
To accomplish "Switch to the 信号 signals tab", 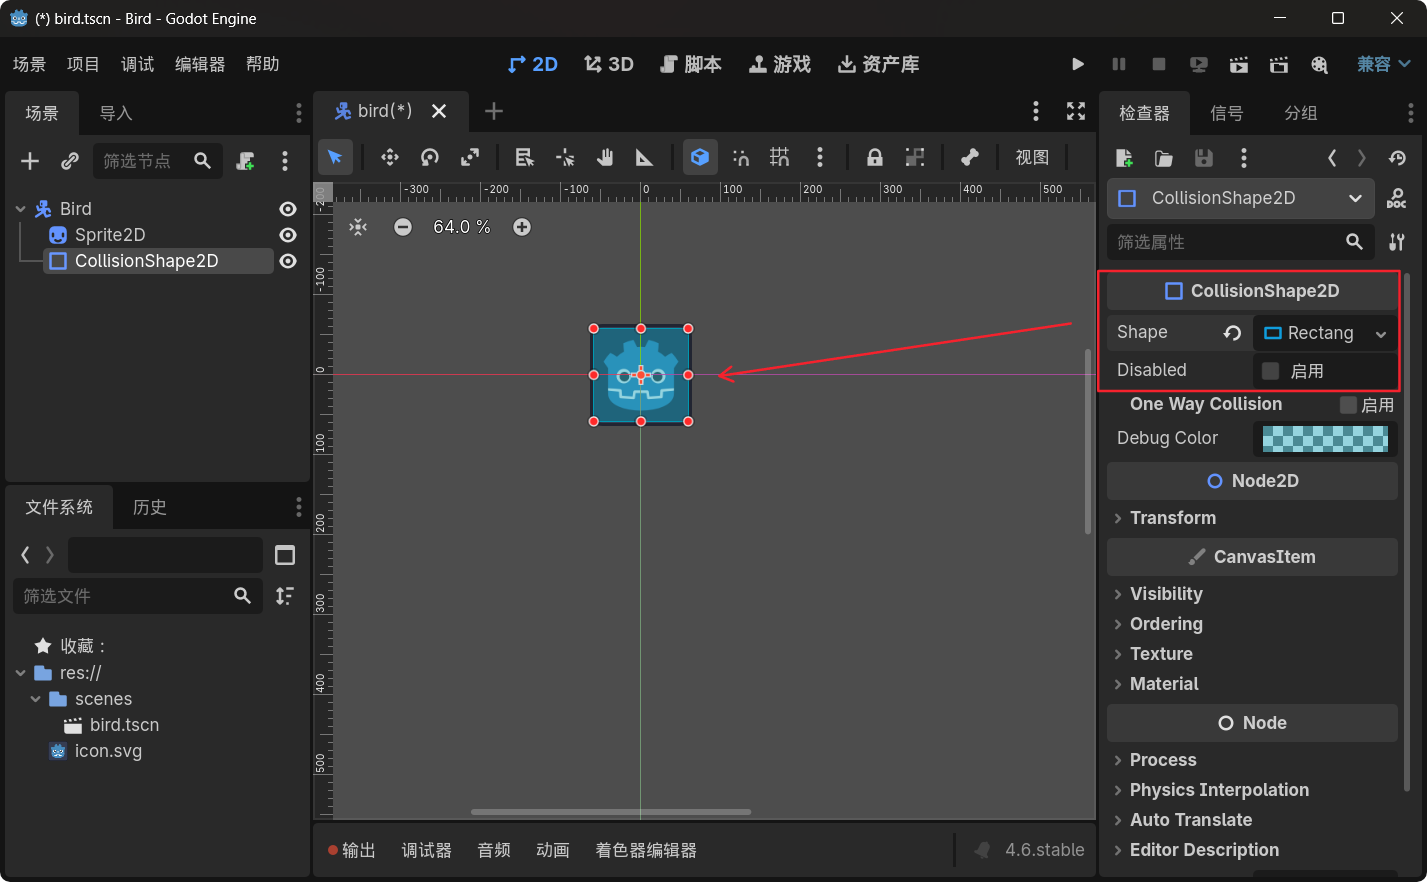I will pyautogui.click(x=1227, y=113).
